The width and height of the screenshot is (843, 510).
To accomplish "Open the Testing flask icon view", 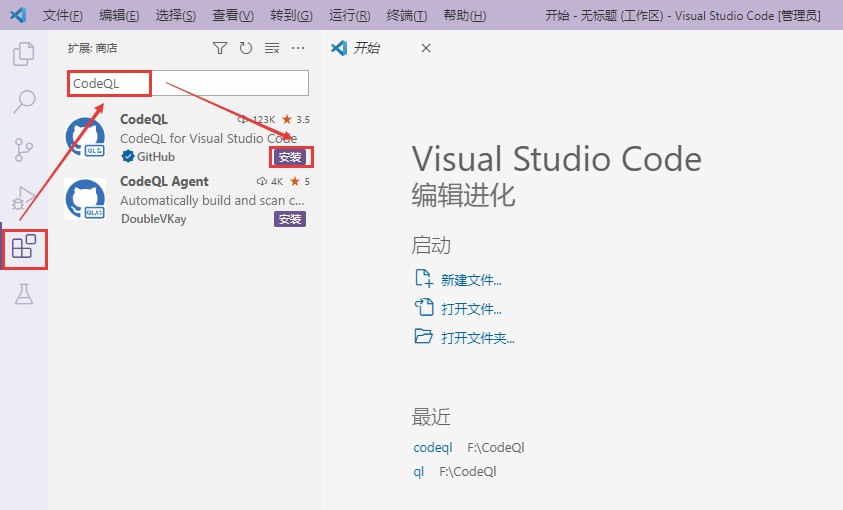I will point(24,294).
